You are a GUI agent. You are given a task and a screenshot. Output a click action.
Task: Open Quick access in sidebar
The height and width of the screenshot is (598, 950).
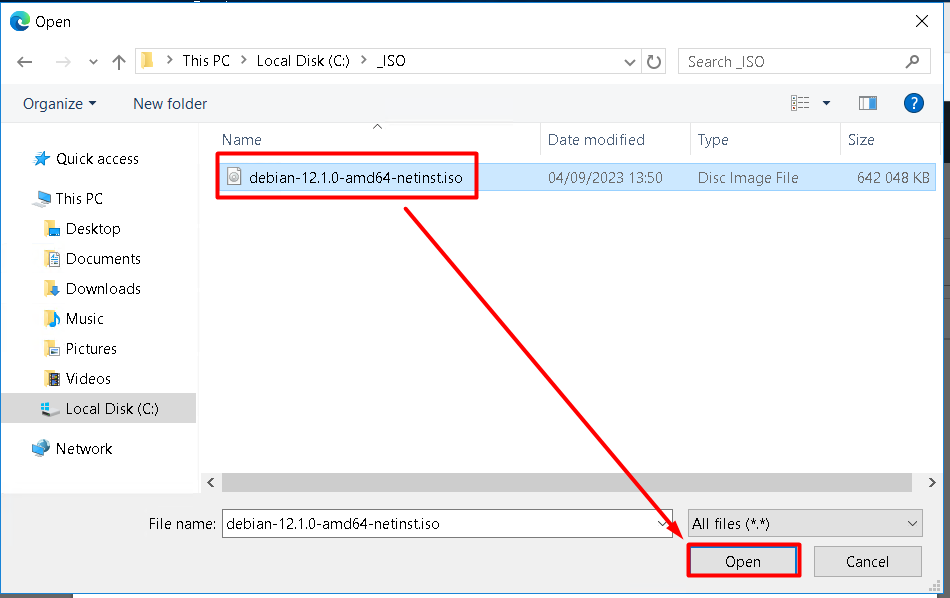pos(98,159)
